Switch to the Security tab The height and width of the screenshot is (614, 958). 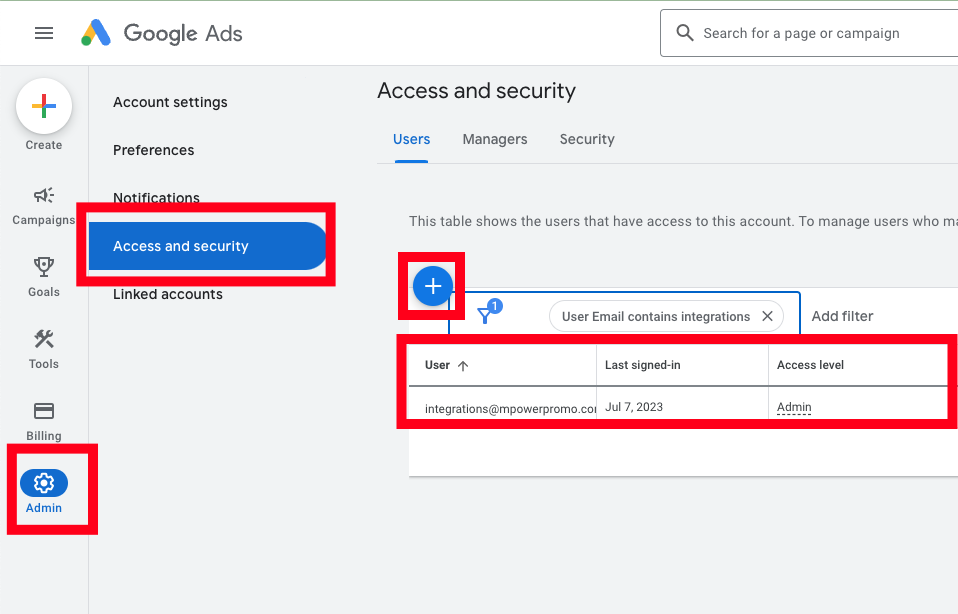[x=587, y=139]
